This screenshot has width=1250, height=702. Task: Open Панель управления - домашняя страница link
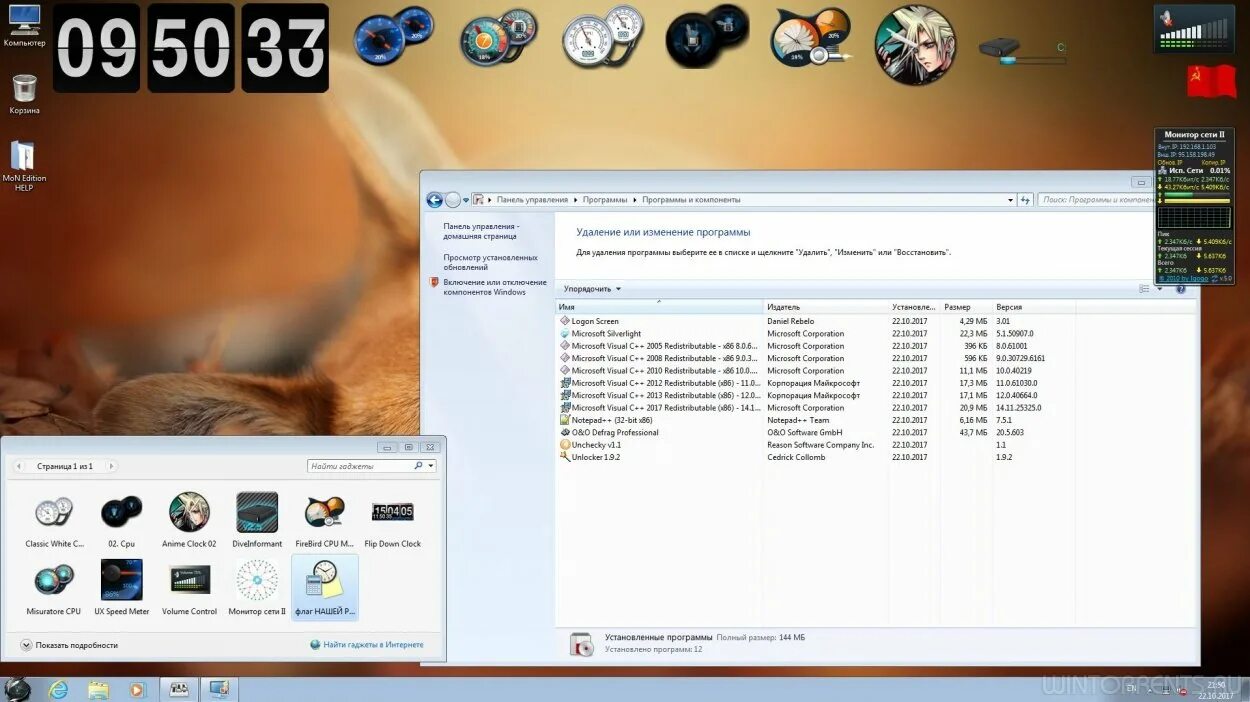pos(481,231)
